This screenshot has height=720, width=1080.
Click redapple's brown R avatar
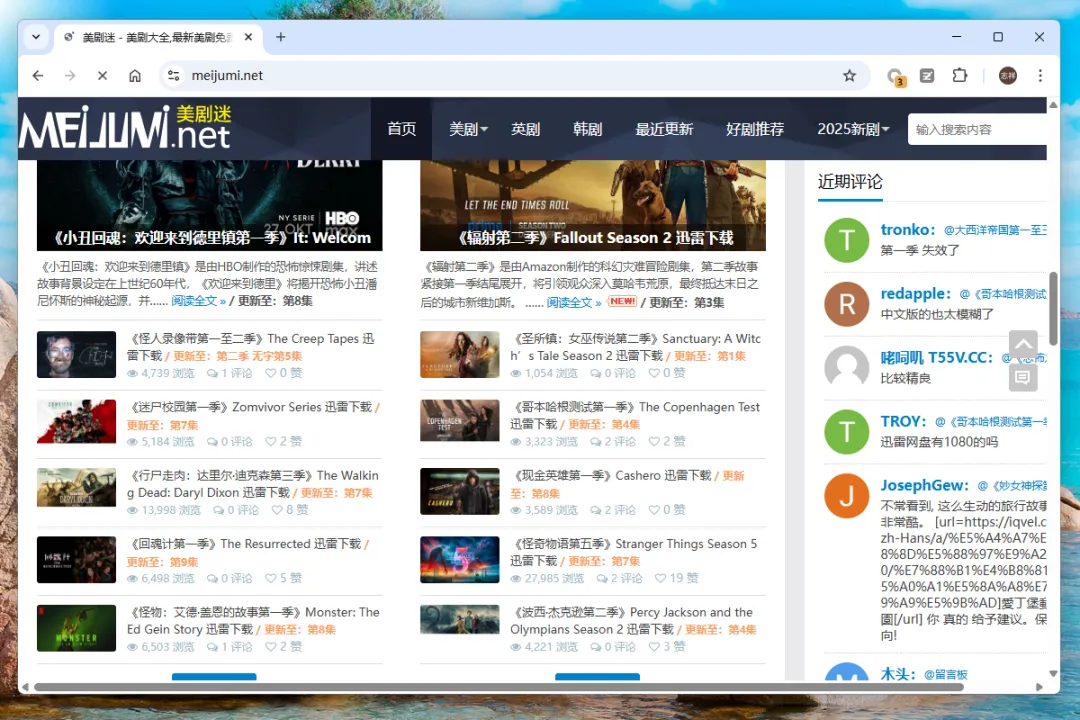pos(847,304)
